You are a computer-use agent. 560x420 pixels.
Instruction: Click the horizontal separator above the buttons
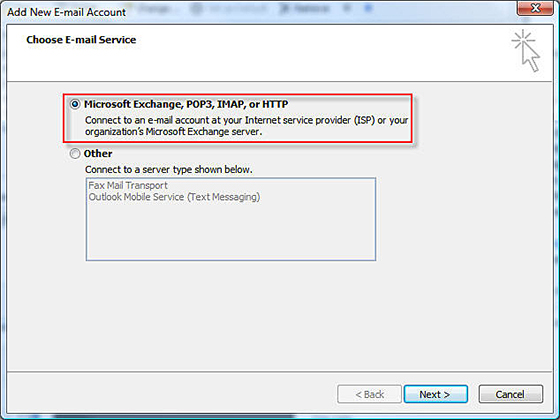(x=280, y=372)
